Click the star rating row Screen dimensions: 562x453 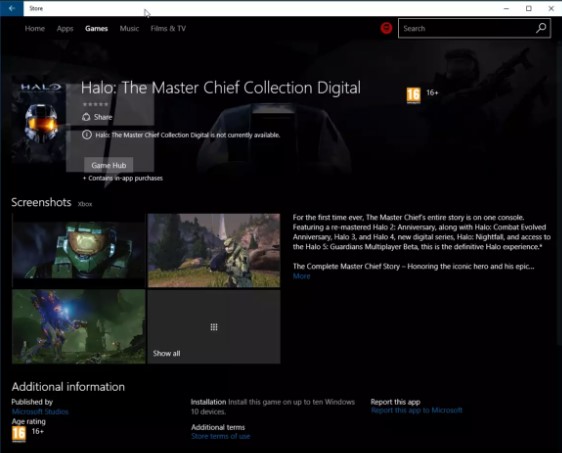tap(95, 104)
